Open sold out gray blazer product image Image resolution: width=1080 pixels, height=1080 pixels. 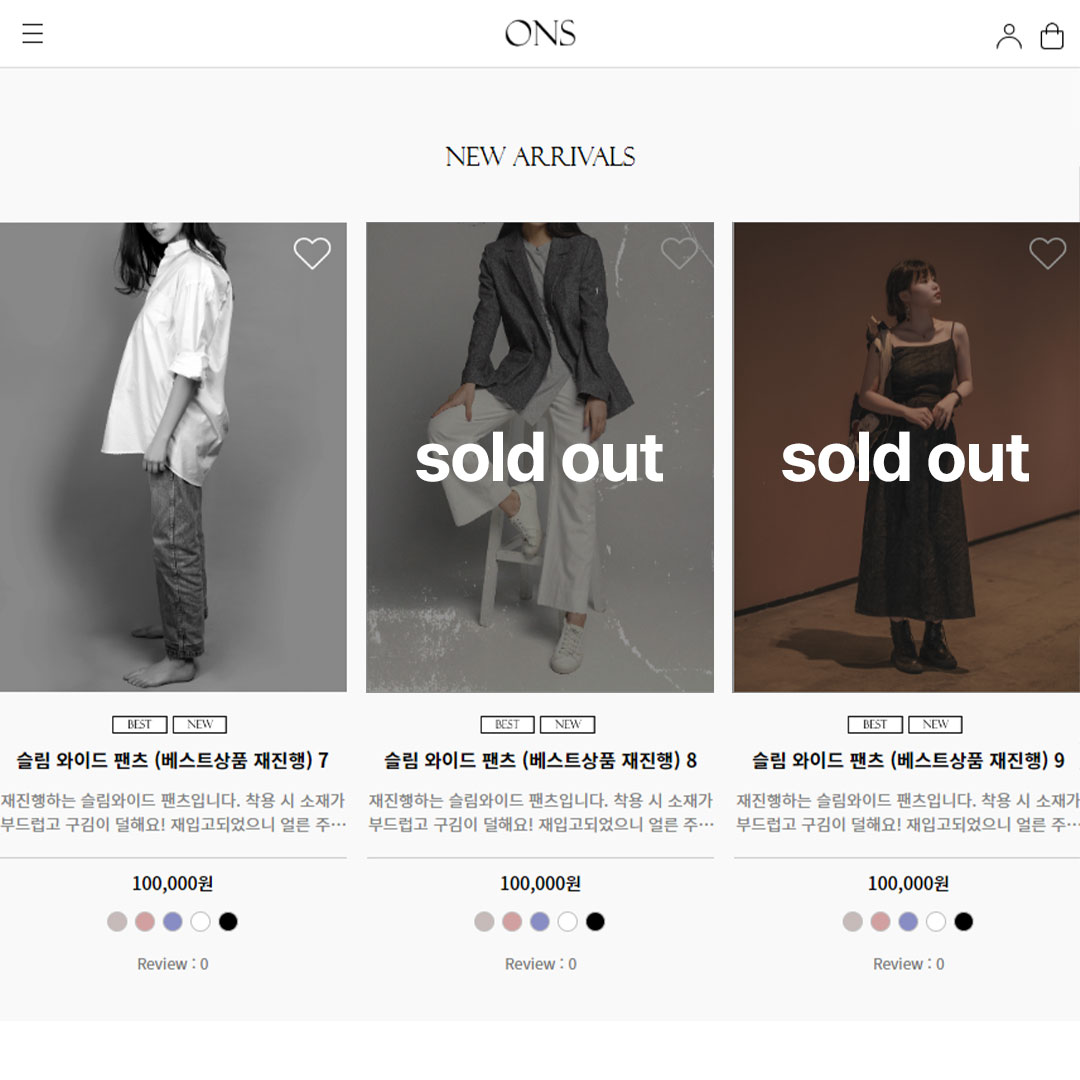540,457
